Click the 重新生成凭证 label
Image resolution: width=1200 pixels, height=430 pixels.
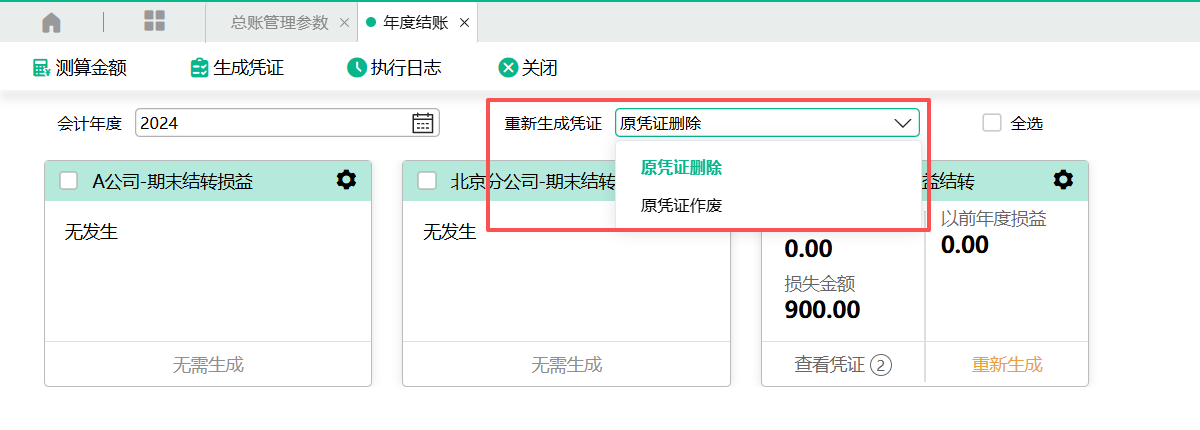point(553,124)
